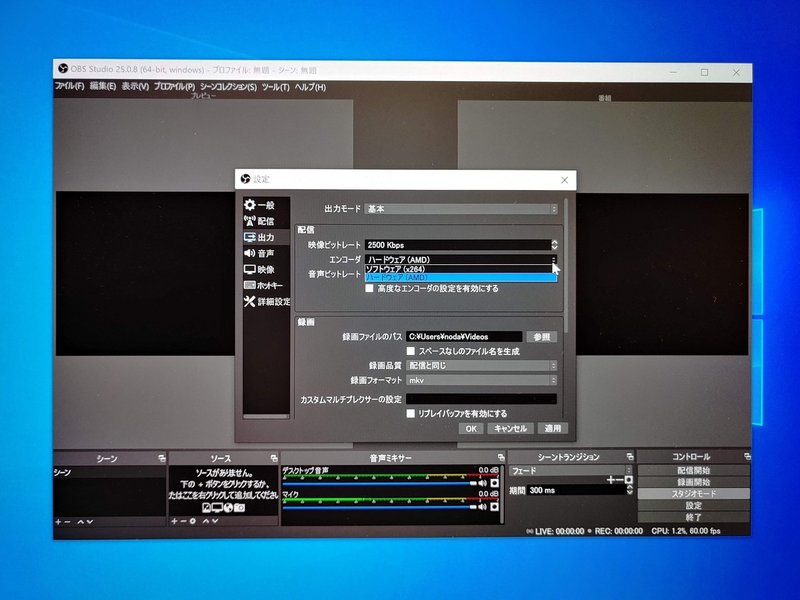800x600 pixels.
Task: Click OBS Studio logo in main title bar
Action: pyautogui.click(x=63, y=69)
